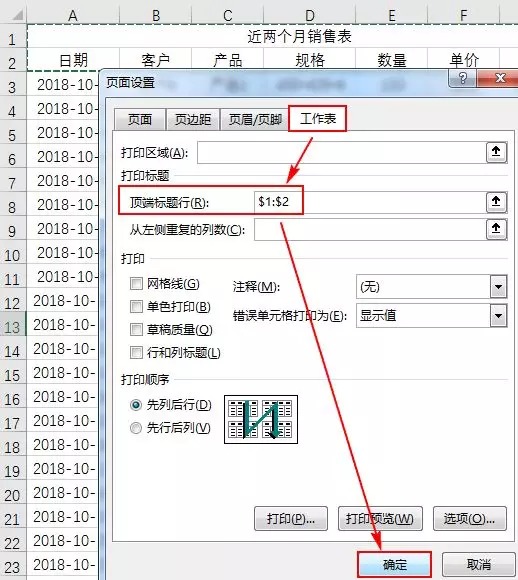Viewport: 518px width, 580px height.
Task: Switch to the 页边距 tab
Action: click(193, 119)
